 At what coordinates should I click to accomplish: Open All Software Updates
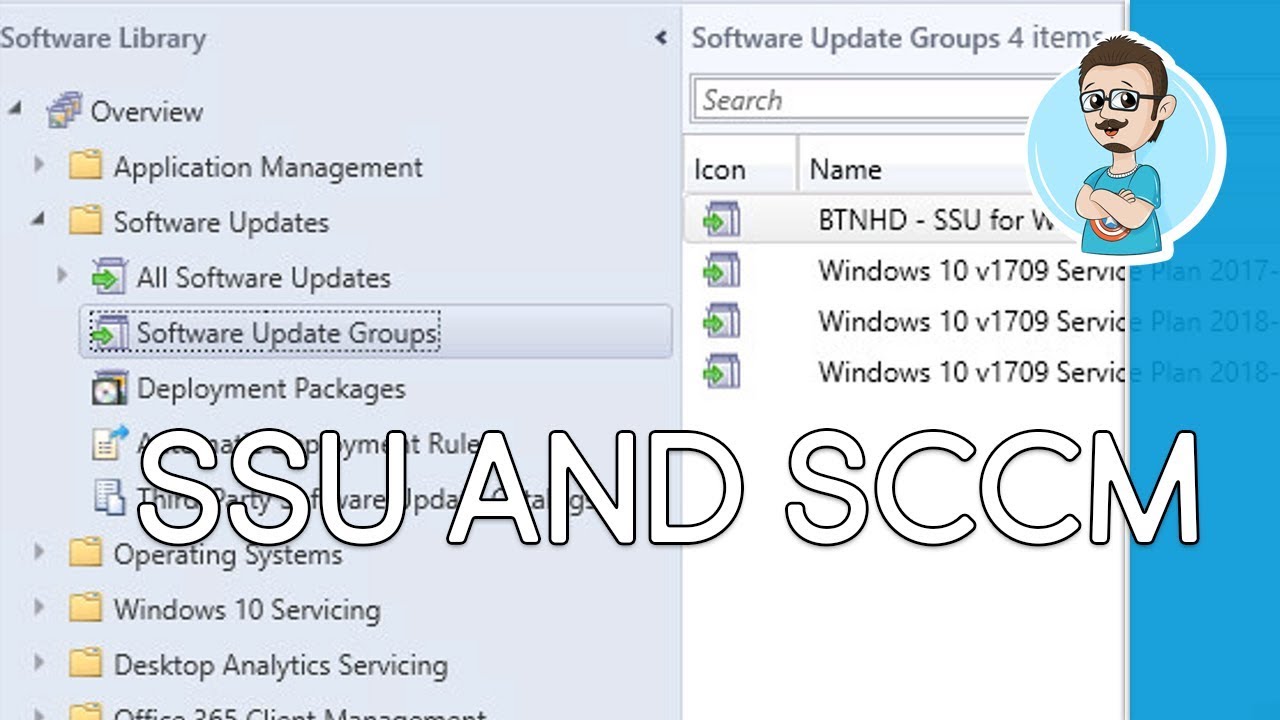click(263, 277)
